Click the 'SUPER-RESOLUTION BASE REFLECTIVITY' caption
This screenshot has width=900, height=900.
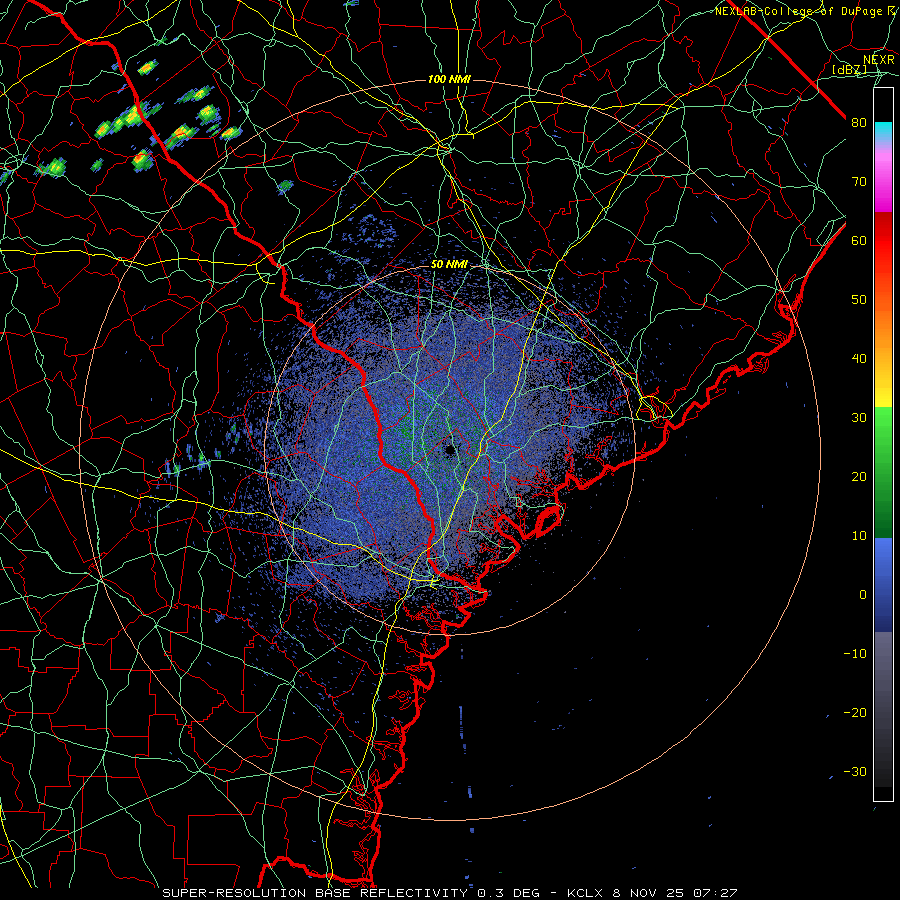point(315,893)
